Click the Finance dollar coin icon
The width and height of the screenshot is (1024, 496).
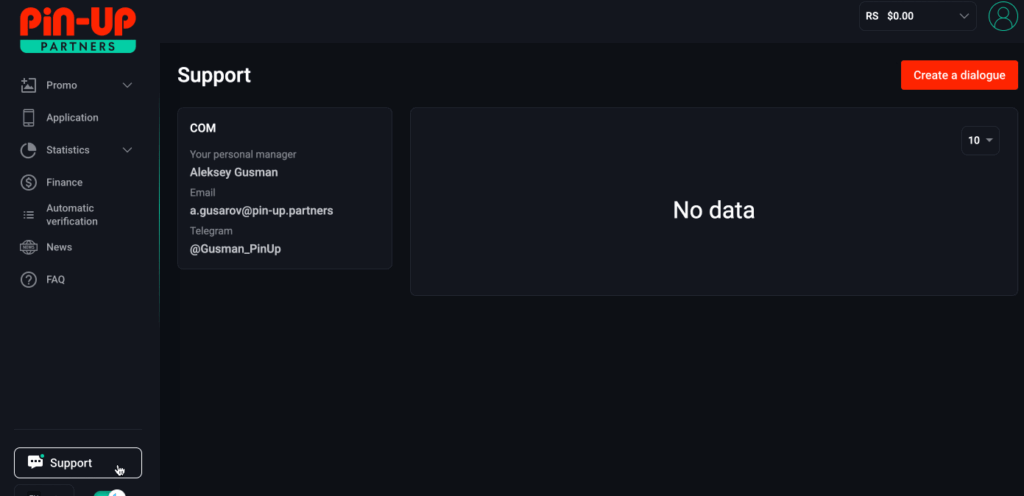[x=28, y=183]
